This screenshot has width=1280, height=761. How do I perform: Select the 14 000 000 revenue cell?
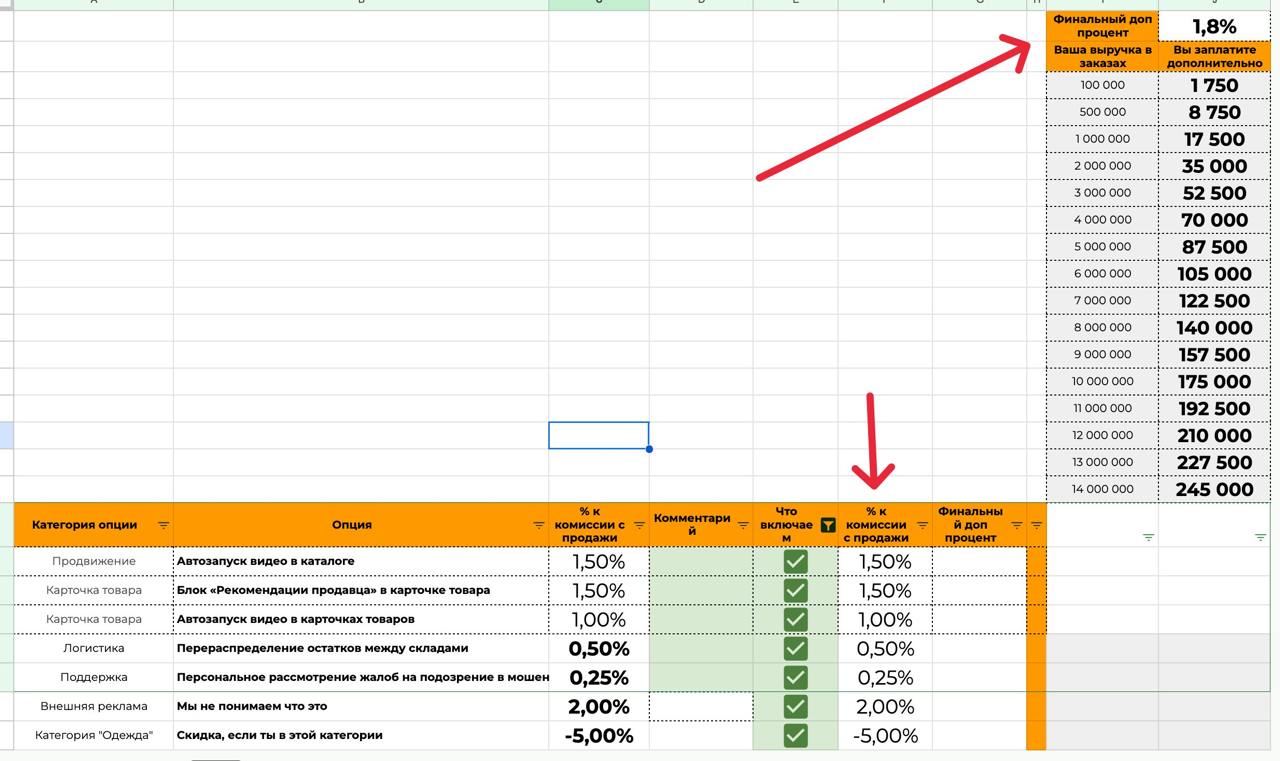tap(1102, 489)
